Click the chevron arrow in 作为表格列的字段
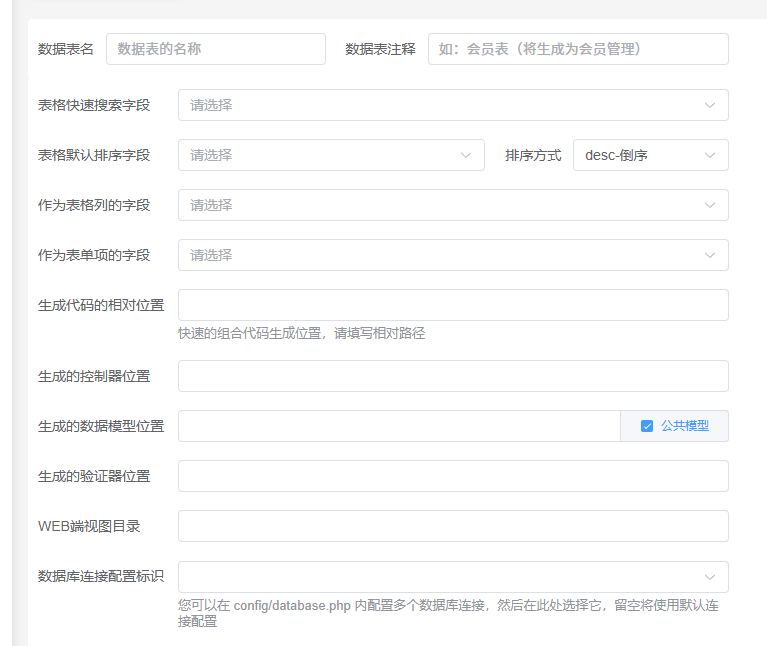The height and width of the screenshot is (646, 767). pyautogui.click(x=710, y=205)
